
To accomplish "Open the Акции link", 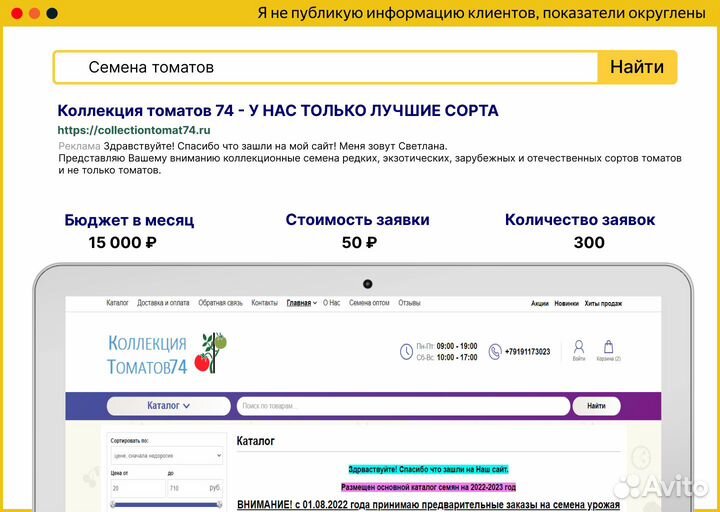I will coord(540,304).
